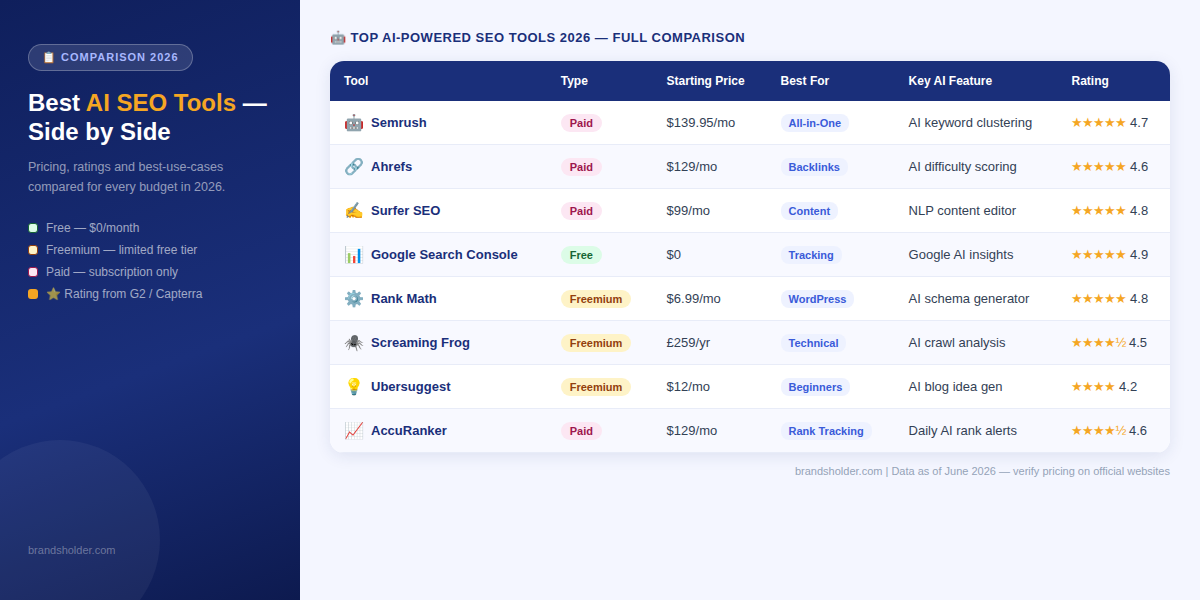Click the $12/mo price
The height and width of the screenshot is (600, 1200).
pos(688,387)
